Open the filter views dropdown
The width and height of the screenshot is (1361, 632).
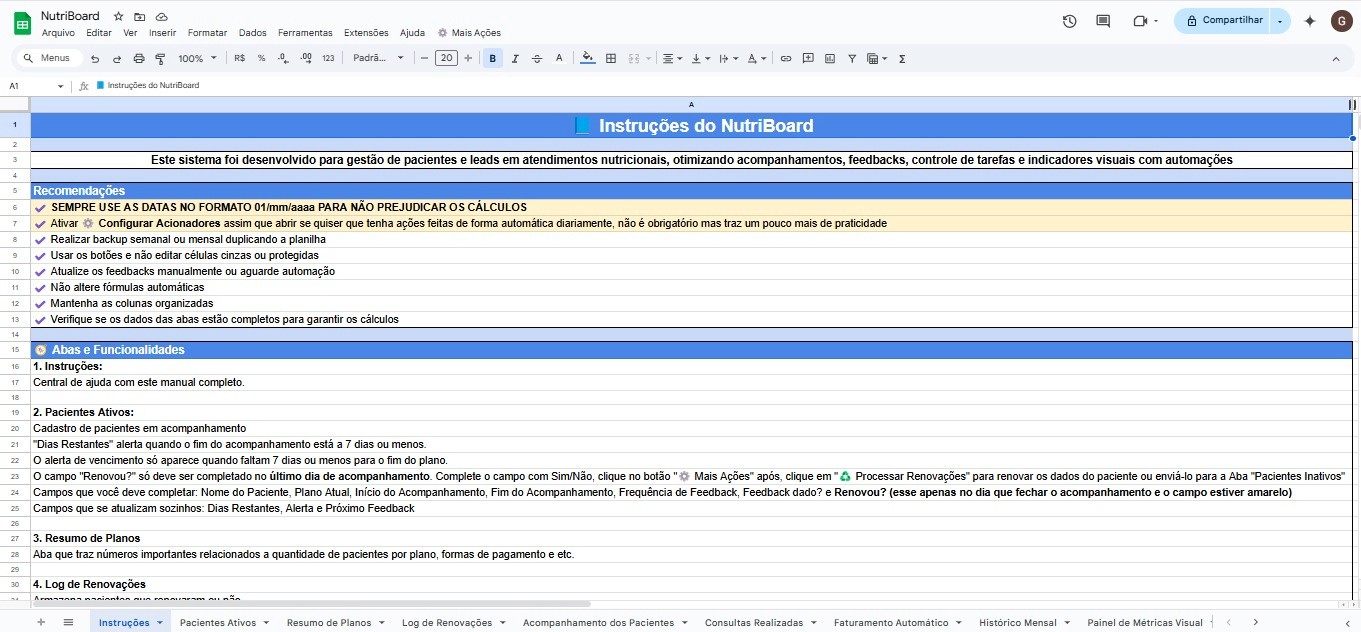(x=877, y=59)
